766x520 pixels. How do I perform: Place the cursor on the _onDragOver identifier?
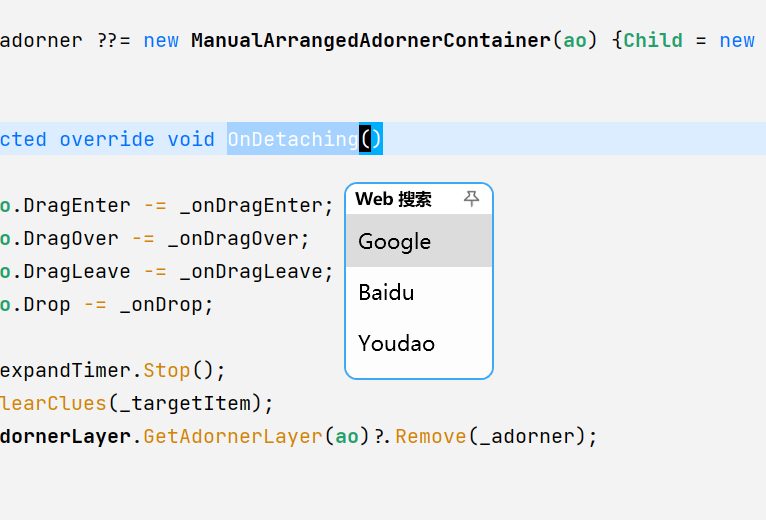click(x=234, y=238)
